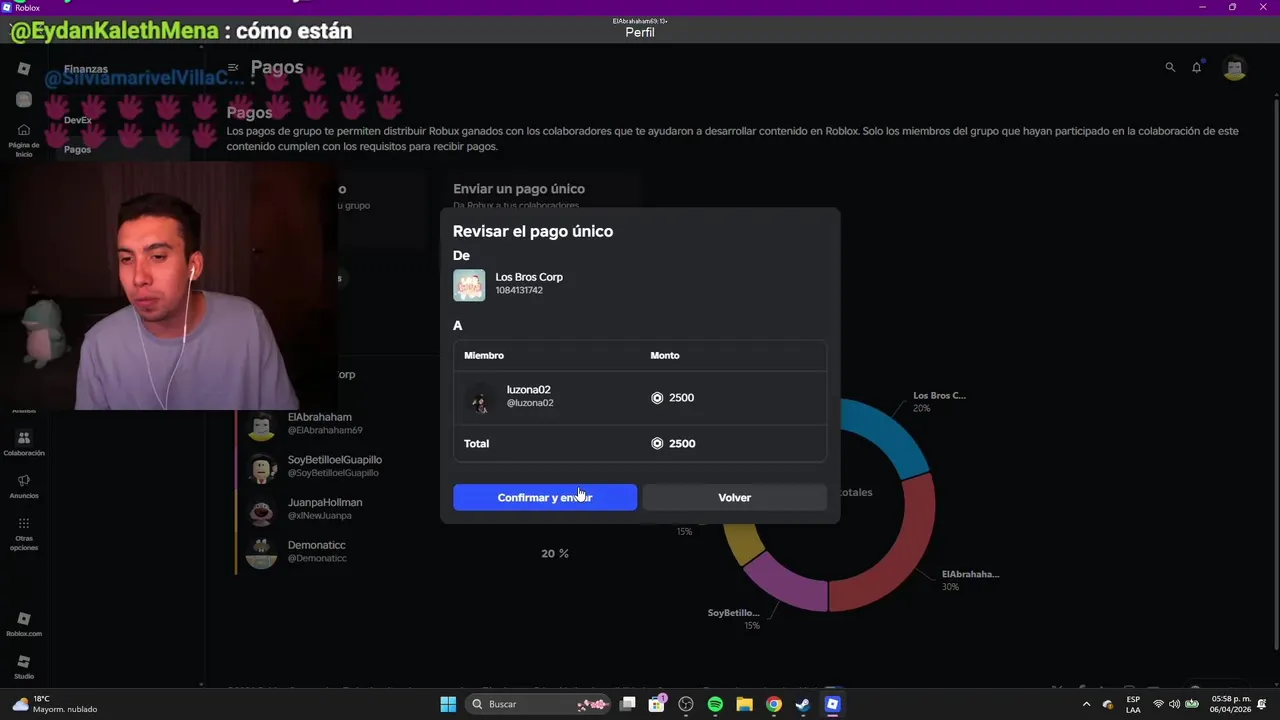Click the Volver button
This screenshot has width=1280, height=720.
coord(734,497)
